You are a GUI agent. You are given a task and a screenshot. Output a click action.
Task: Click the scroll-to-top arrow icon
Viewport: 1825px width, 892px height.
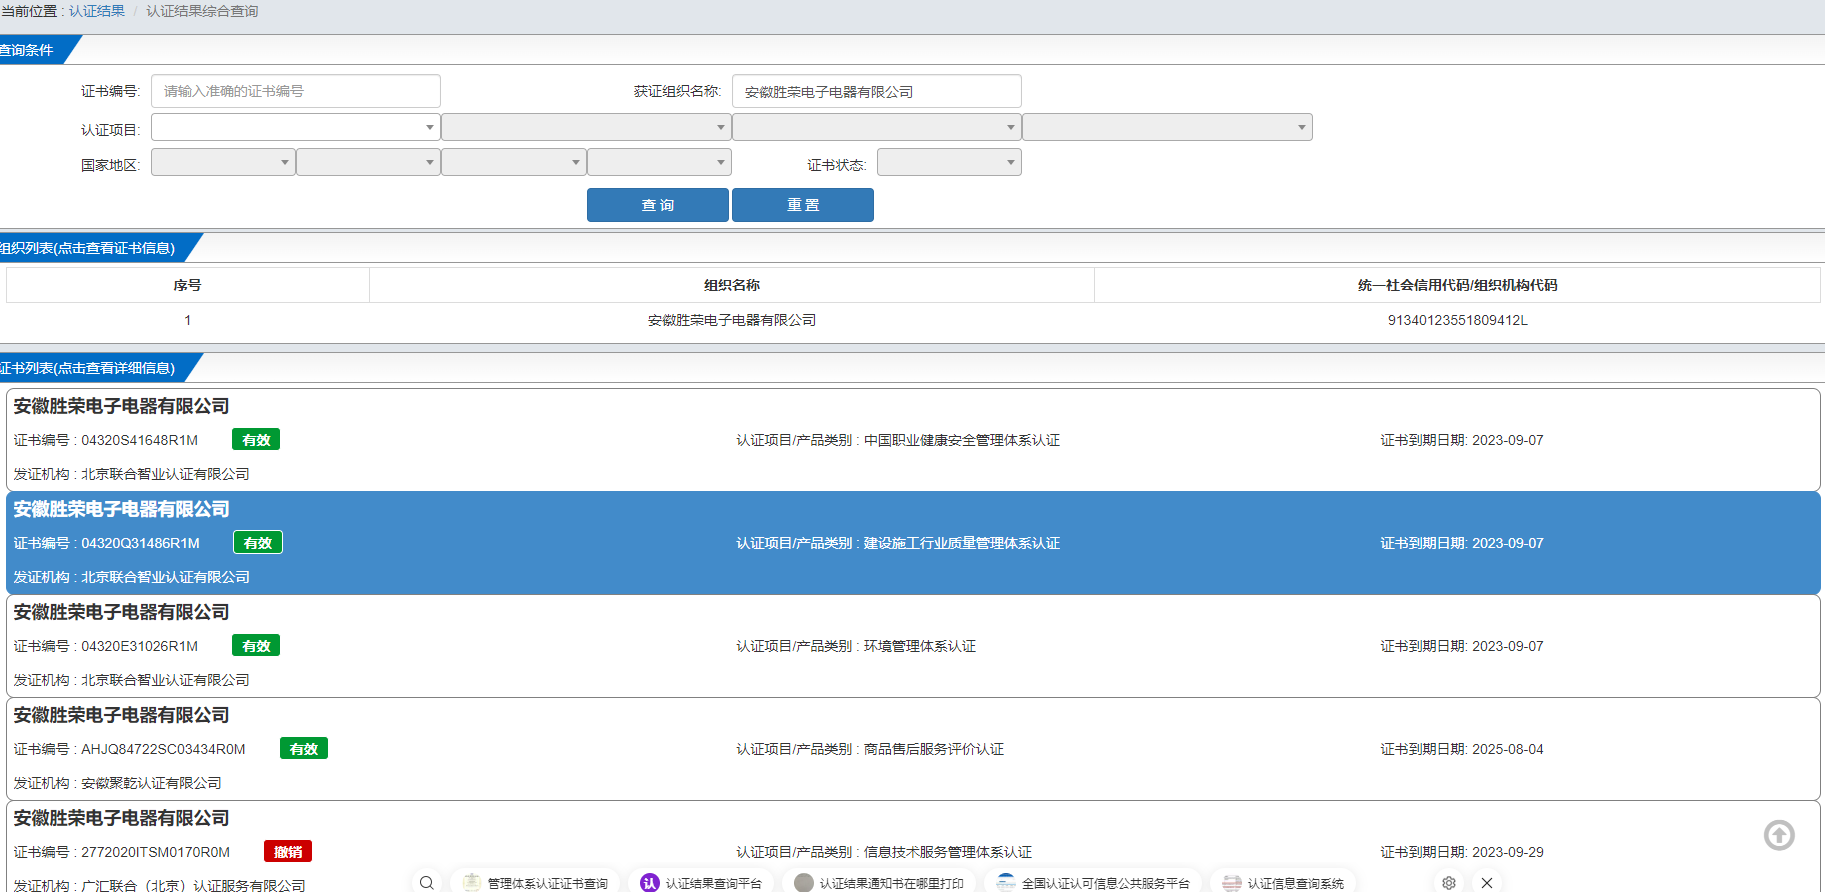[1779, 835]
